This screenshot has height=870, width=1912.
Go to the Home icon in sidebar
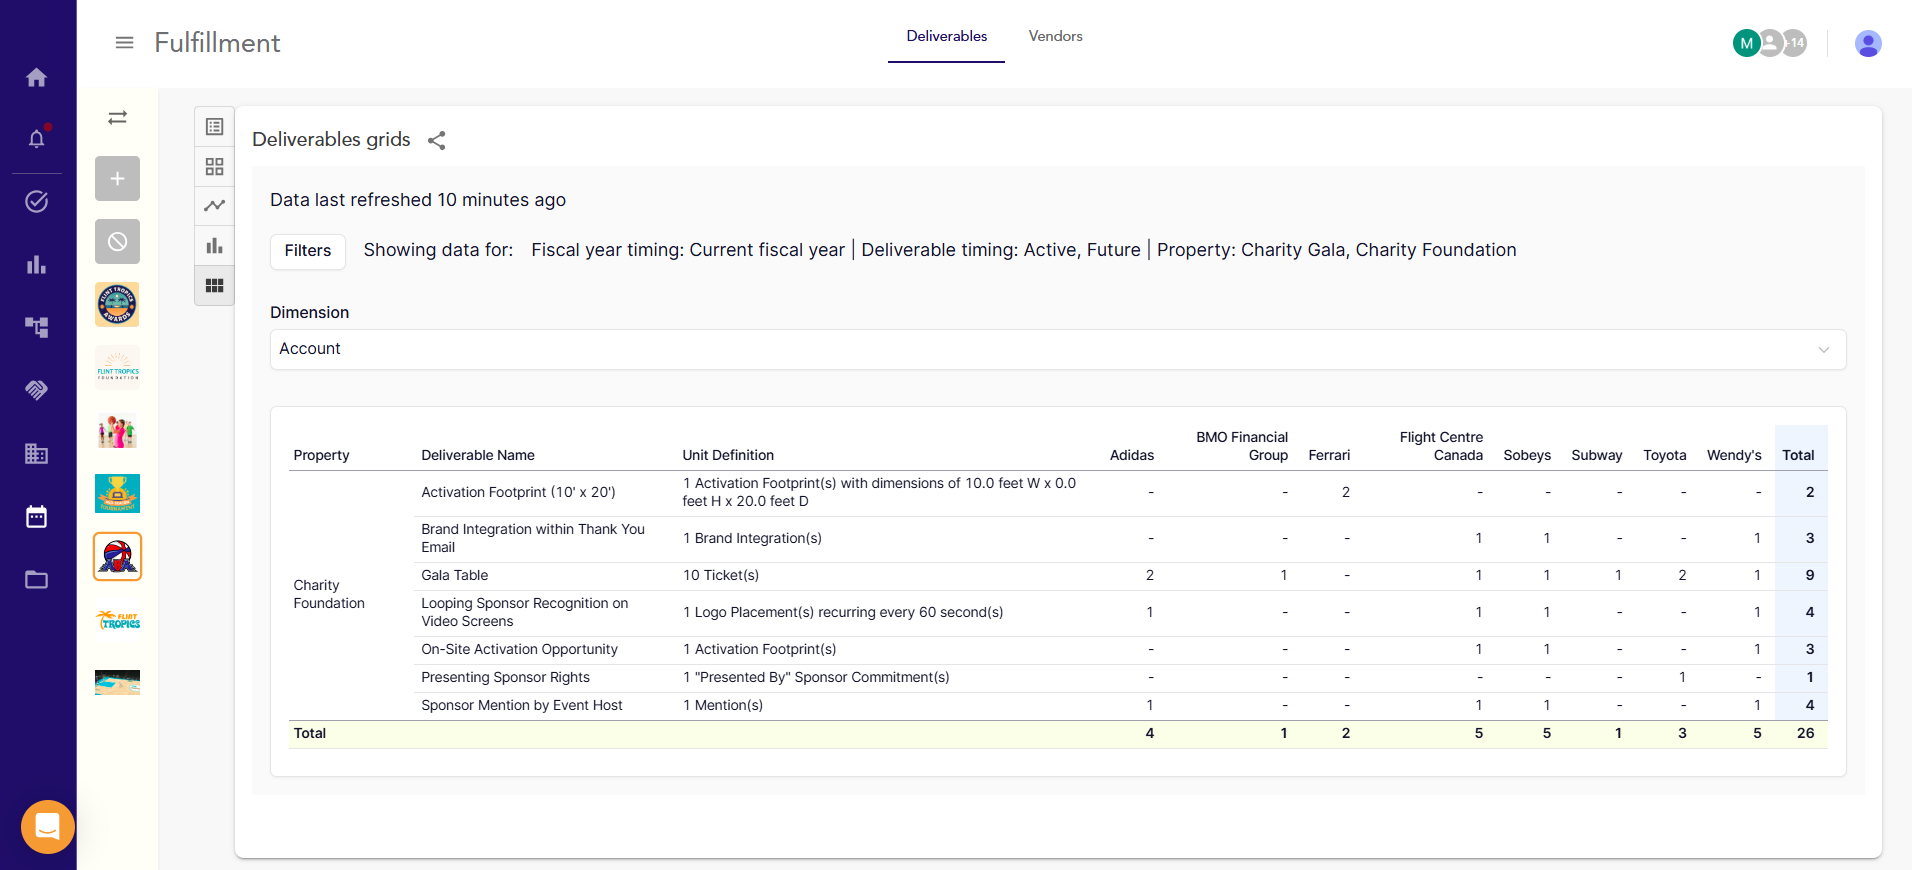(x=37, y=77)
